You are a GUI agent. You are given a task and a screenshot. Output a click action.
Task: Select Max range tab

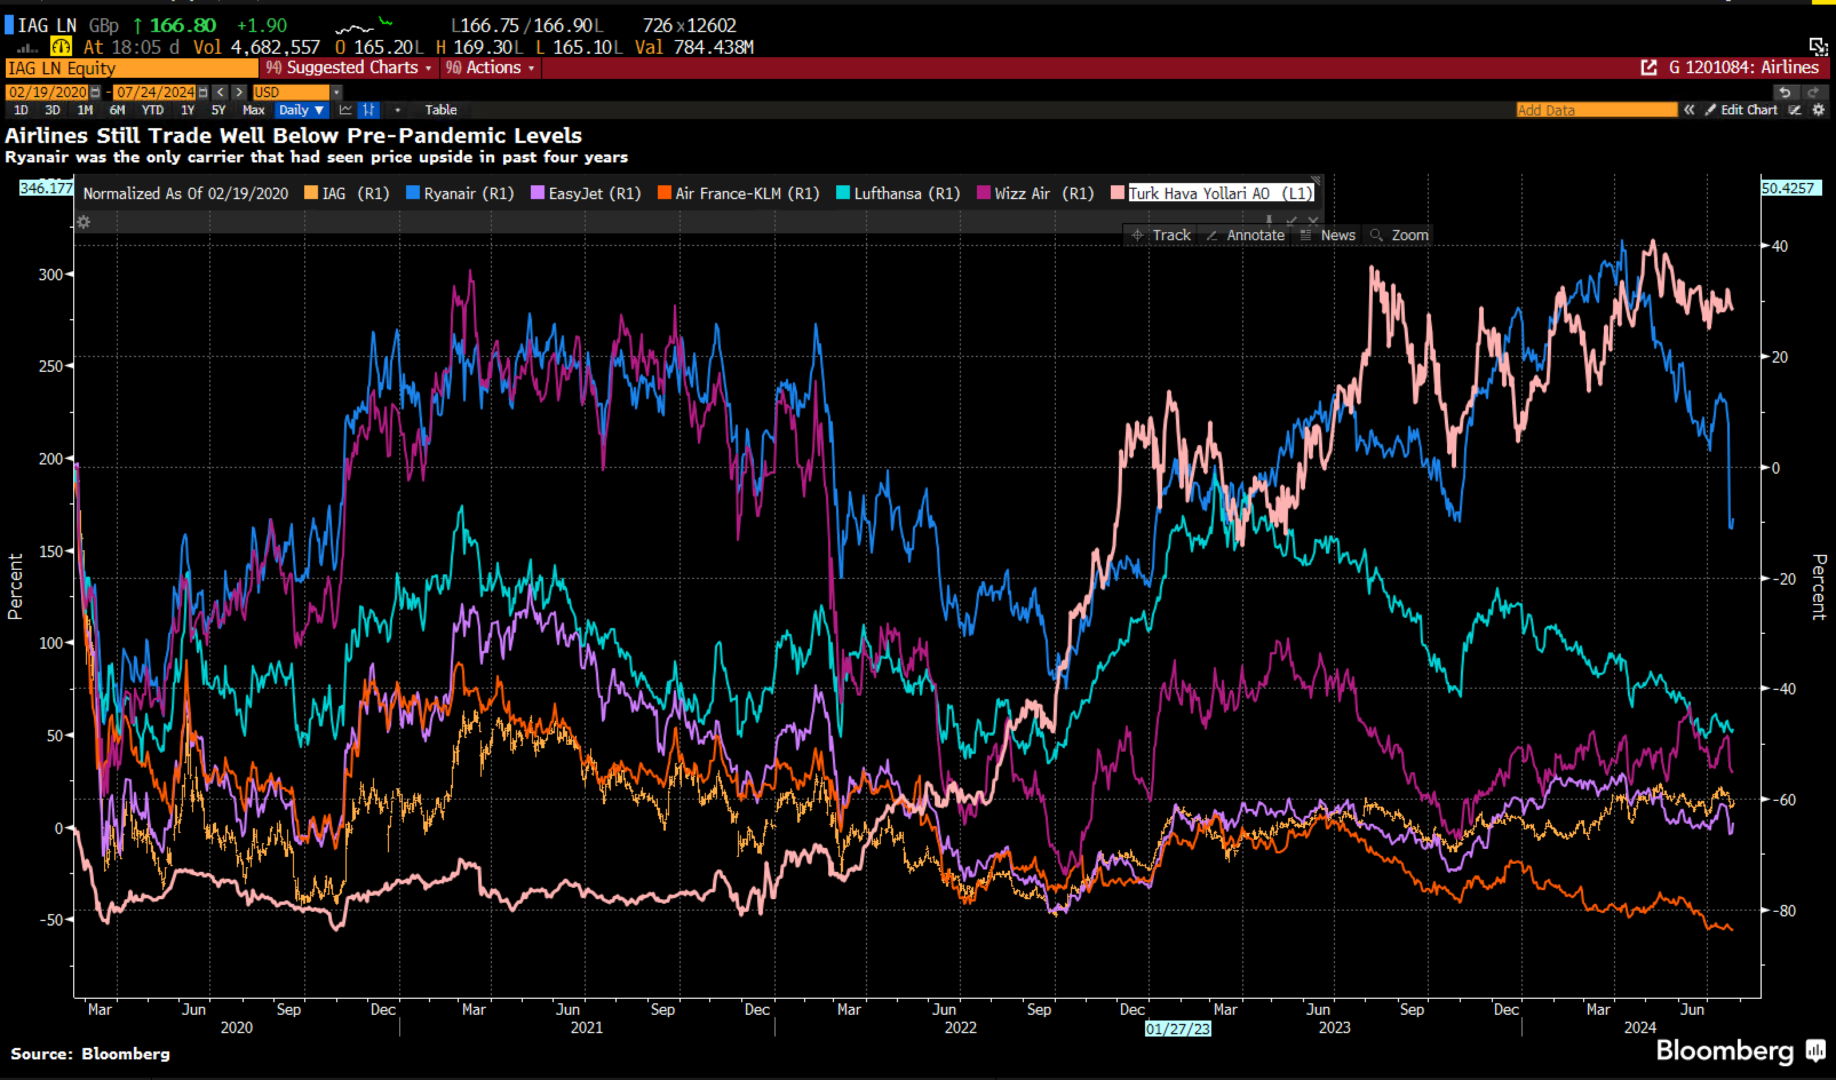click(253, 110)
